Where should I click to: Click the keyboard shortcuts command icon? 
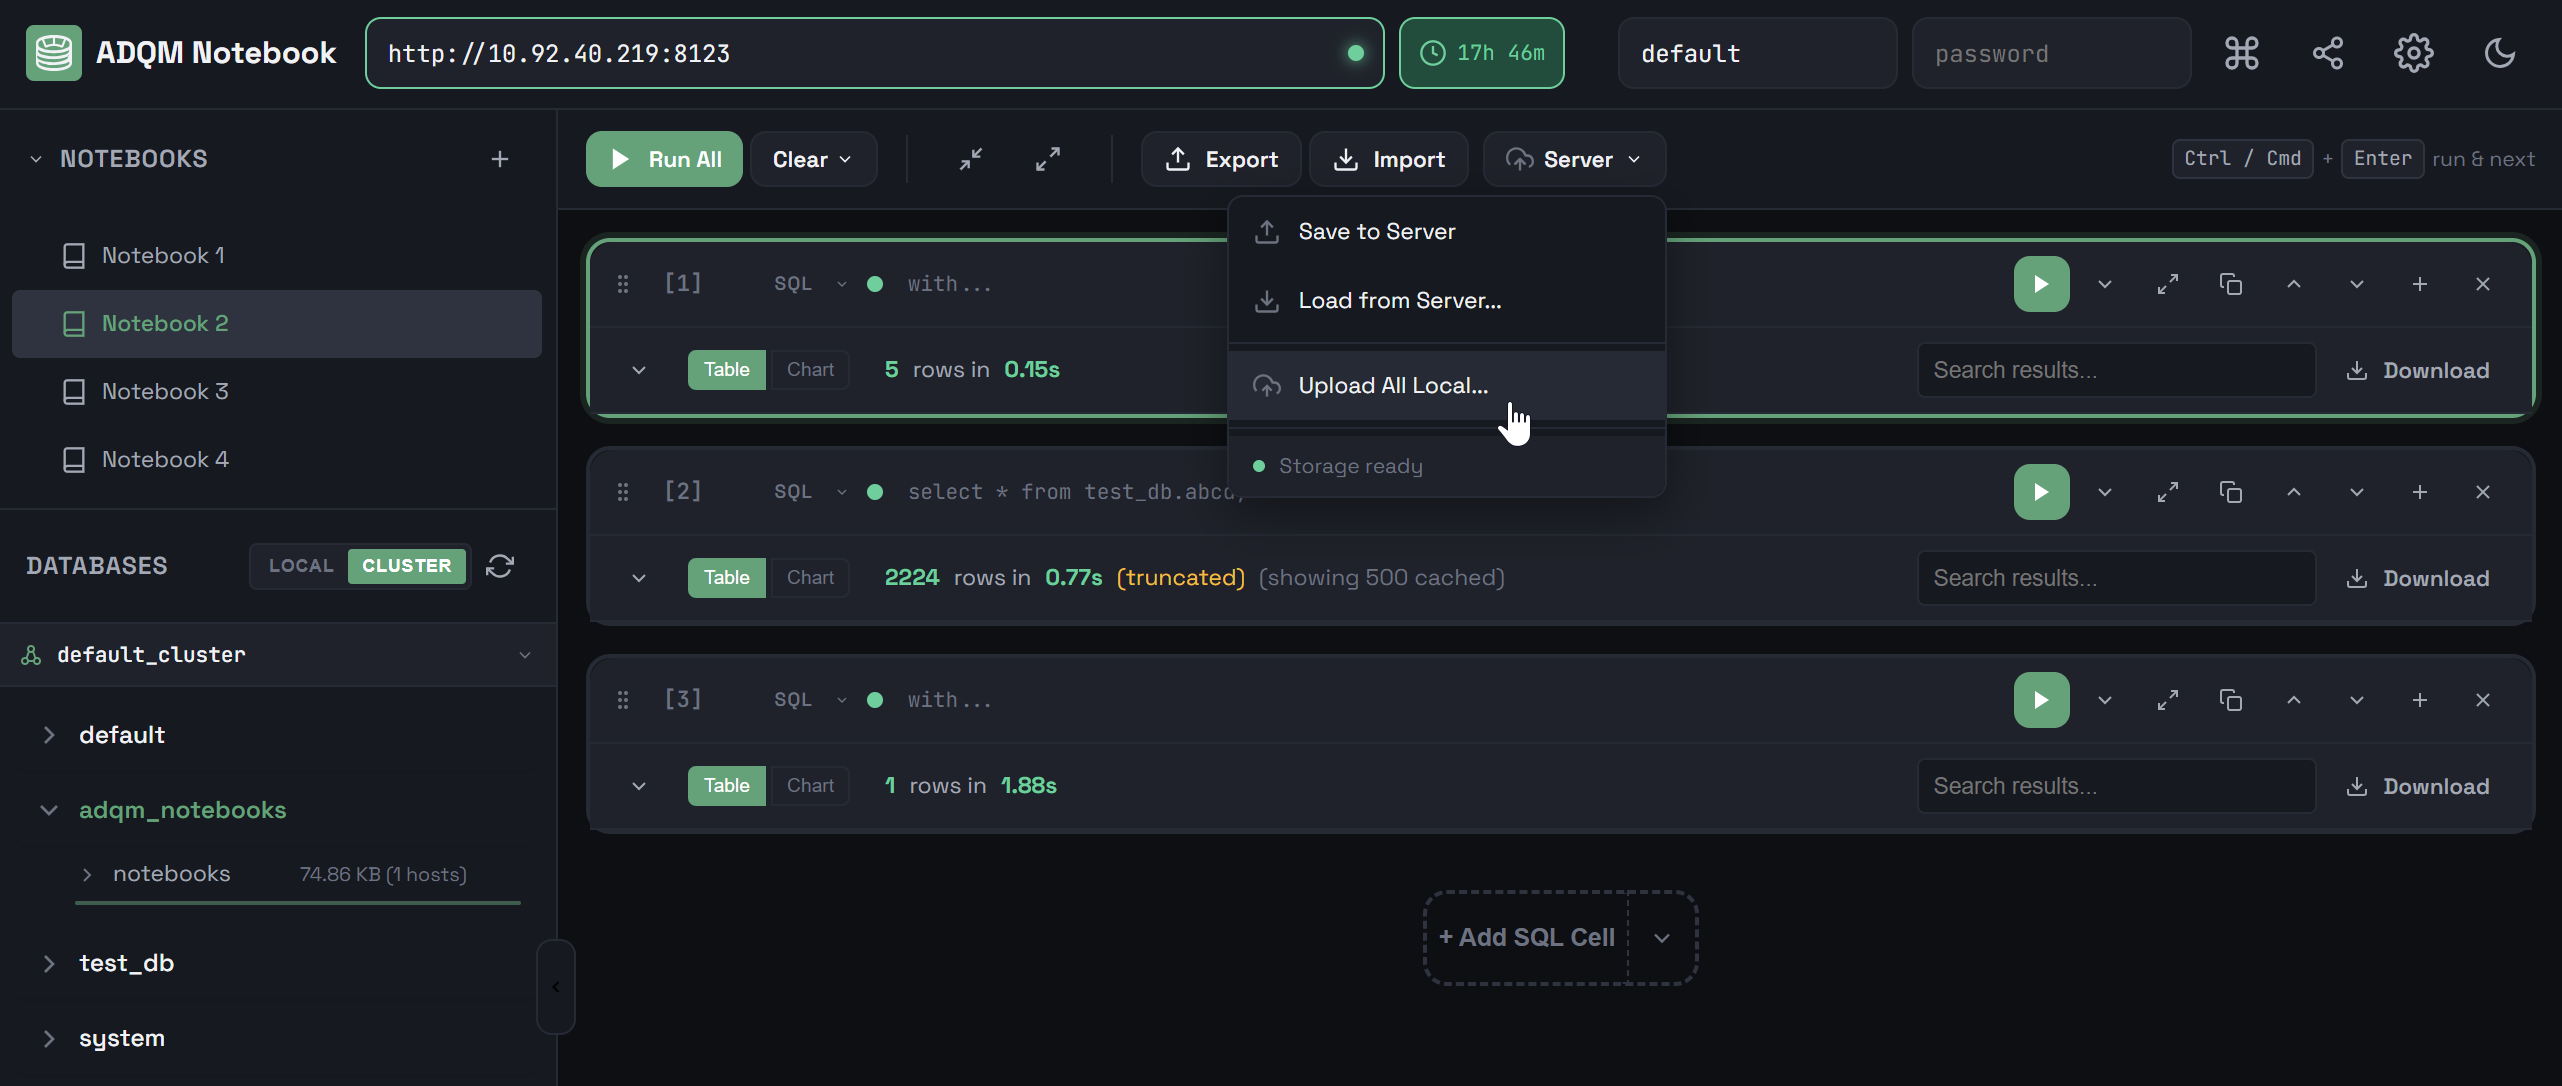2241,53
